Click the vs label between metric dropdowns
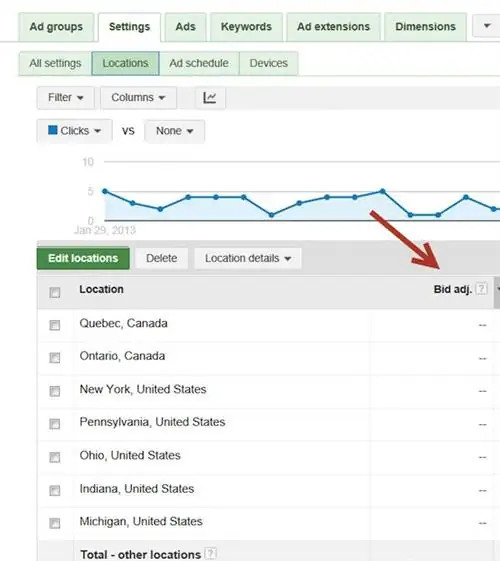The width and height of the screenshot is (500, 561). (x=128, y=131)
